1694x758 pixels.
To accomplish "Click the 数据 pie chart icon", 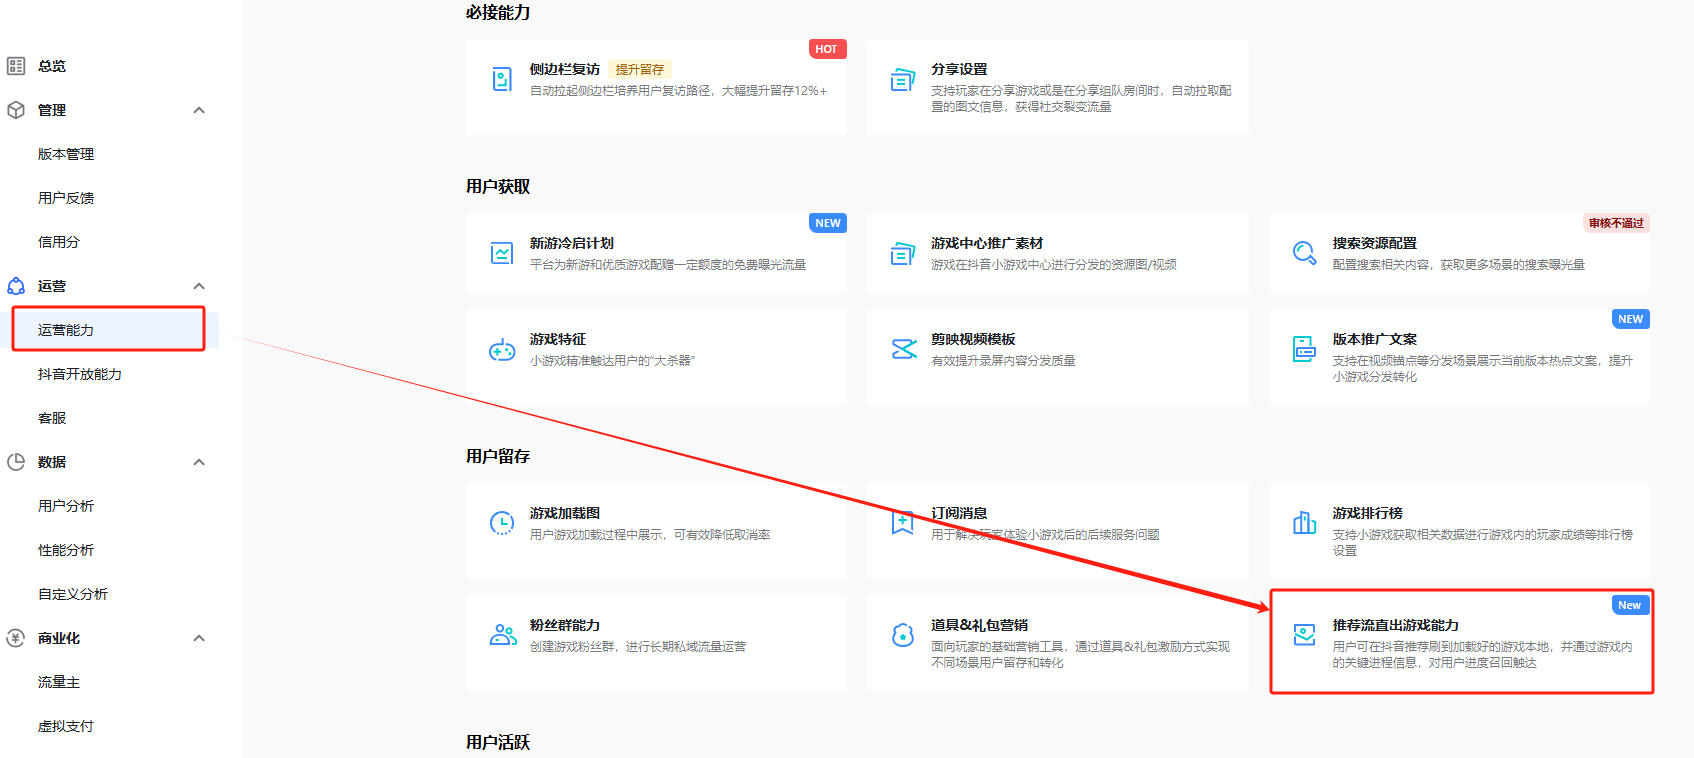I will (x=16, y=462).
